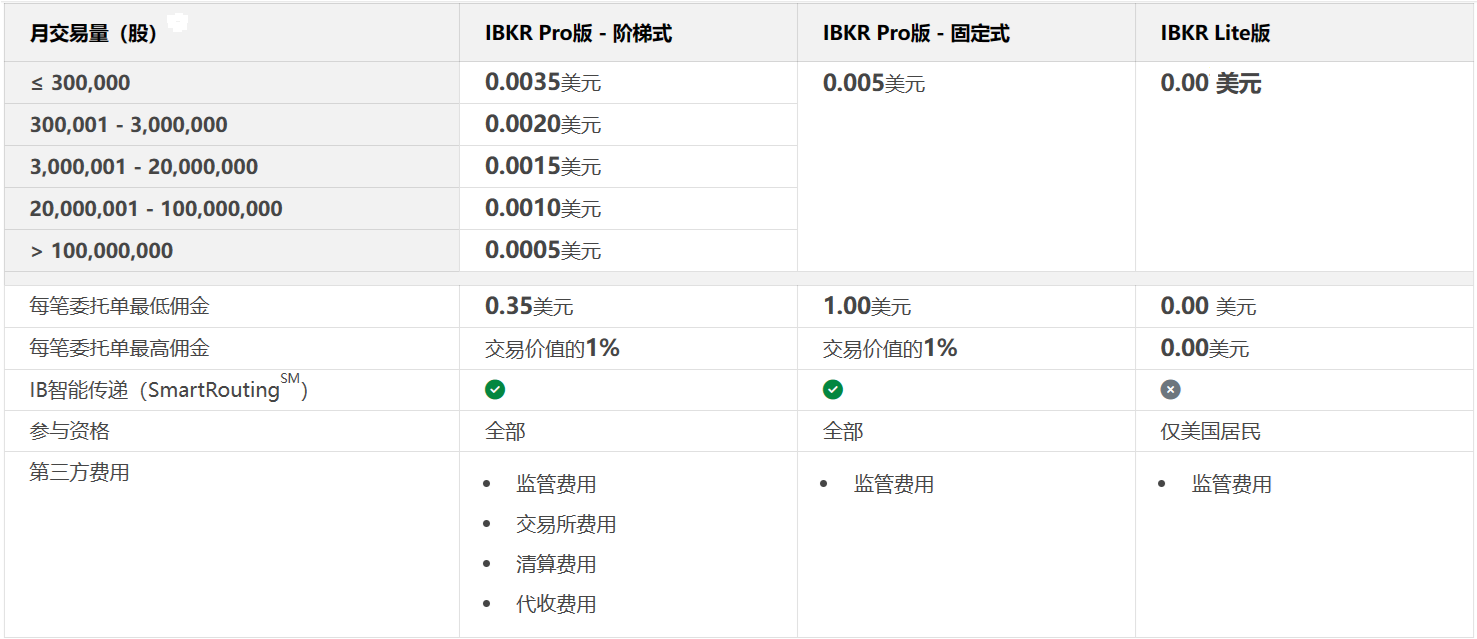Select the IBKR Pro版 - 阶梯式 column header
Screen dimensions: 1477x639
point(628,33)
